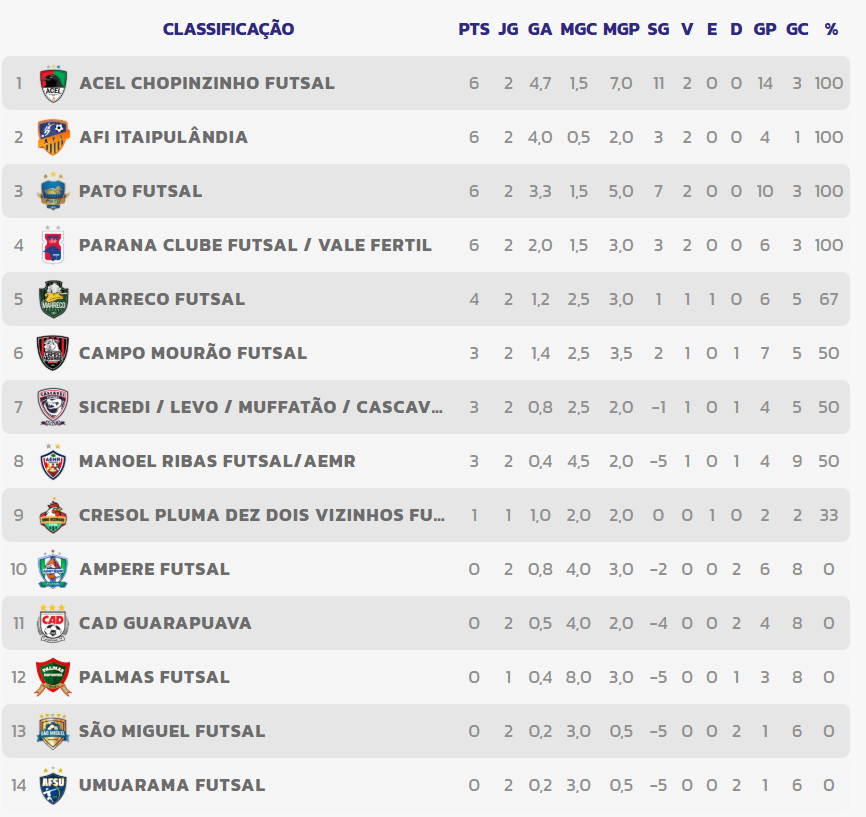Click the % column header
Viewport: 866px width, 817px height.
831,29
